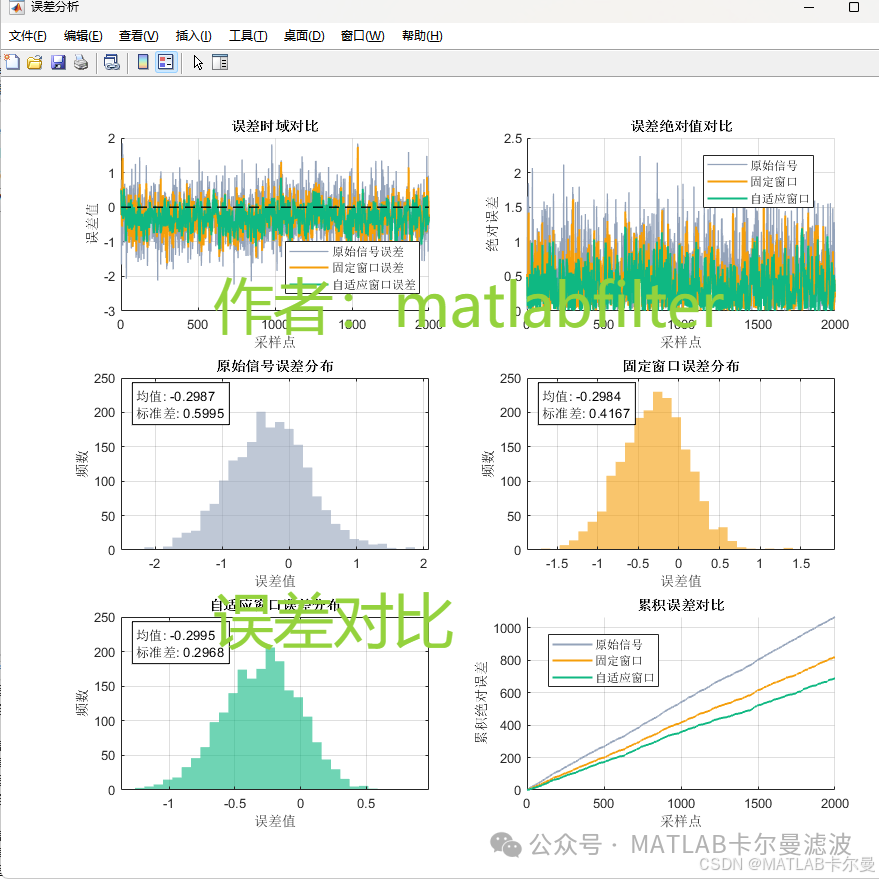Minimize the 误差分析 figure window
The width and height of the screenshot is (879, 879).
pos(809,7)
